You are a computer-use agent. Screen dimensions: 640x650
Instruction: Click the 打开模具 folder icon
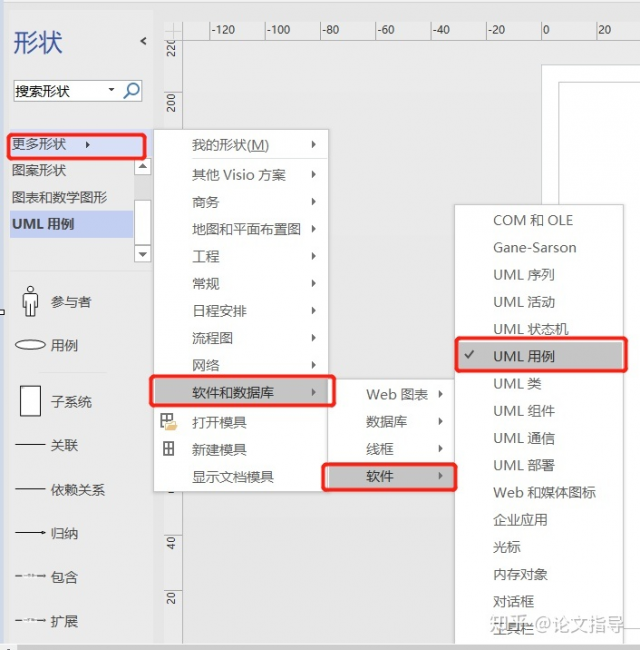[x=168, y=422]
